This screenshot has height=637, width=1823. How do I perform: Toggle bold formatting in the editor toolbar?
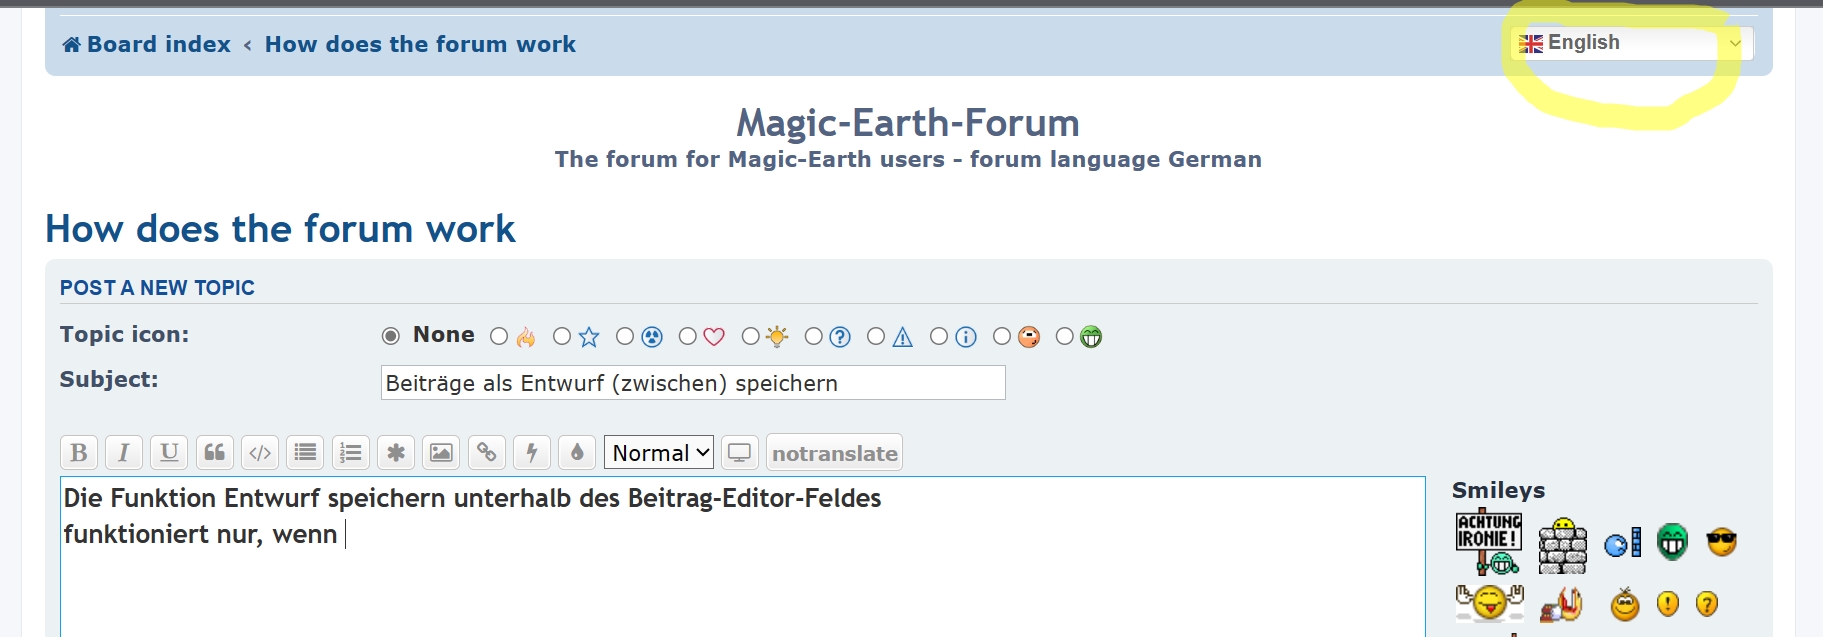click(x=79, y=453)
